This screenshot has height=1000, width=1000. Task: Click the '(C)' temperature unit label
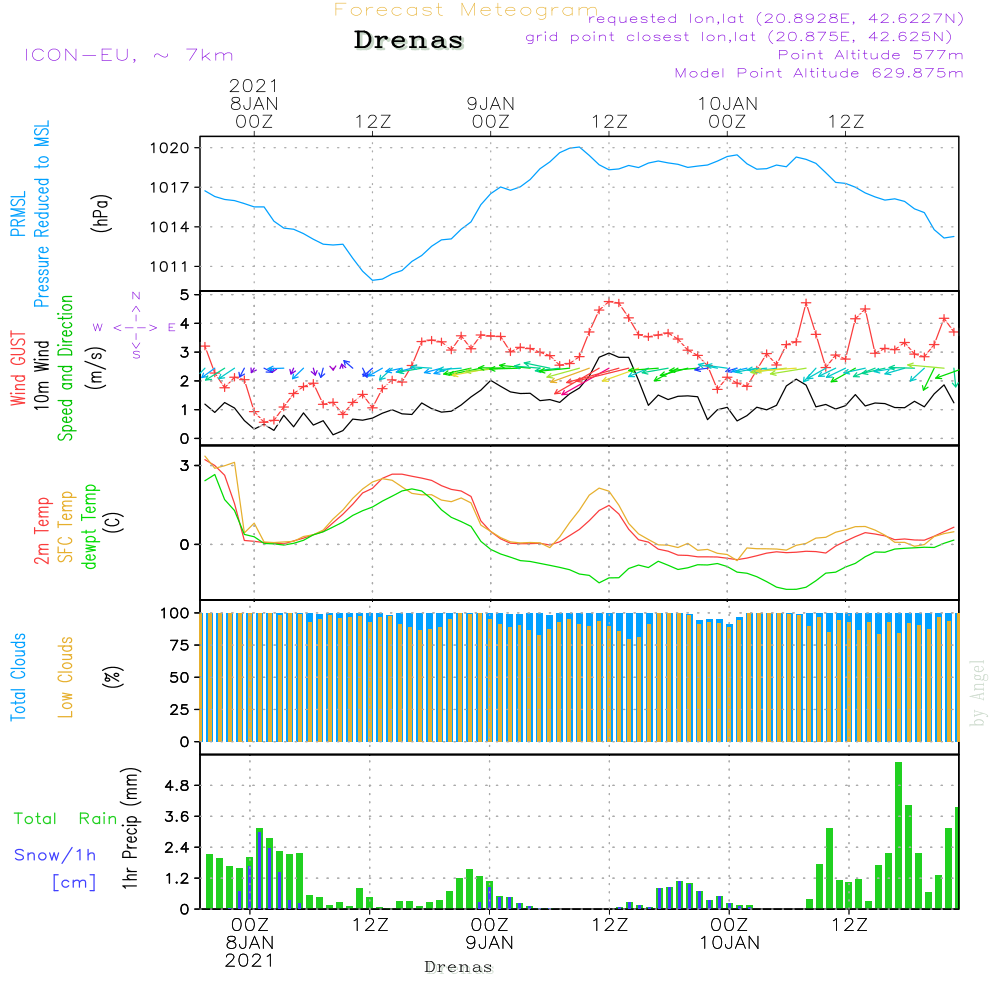point(114,523)
